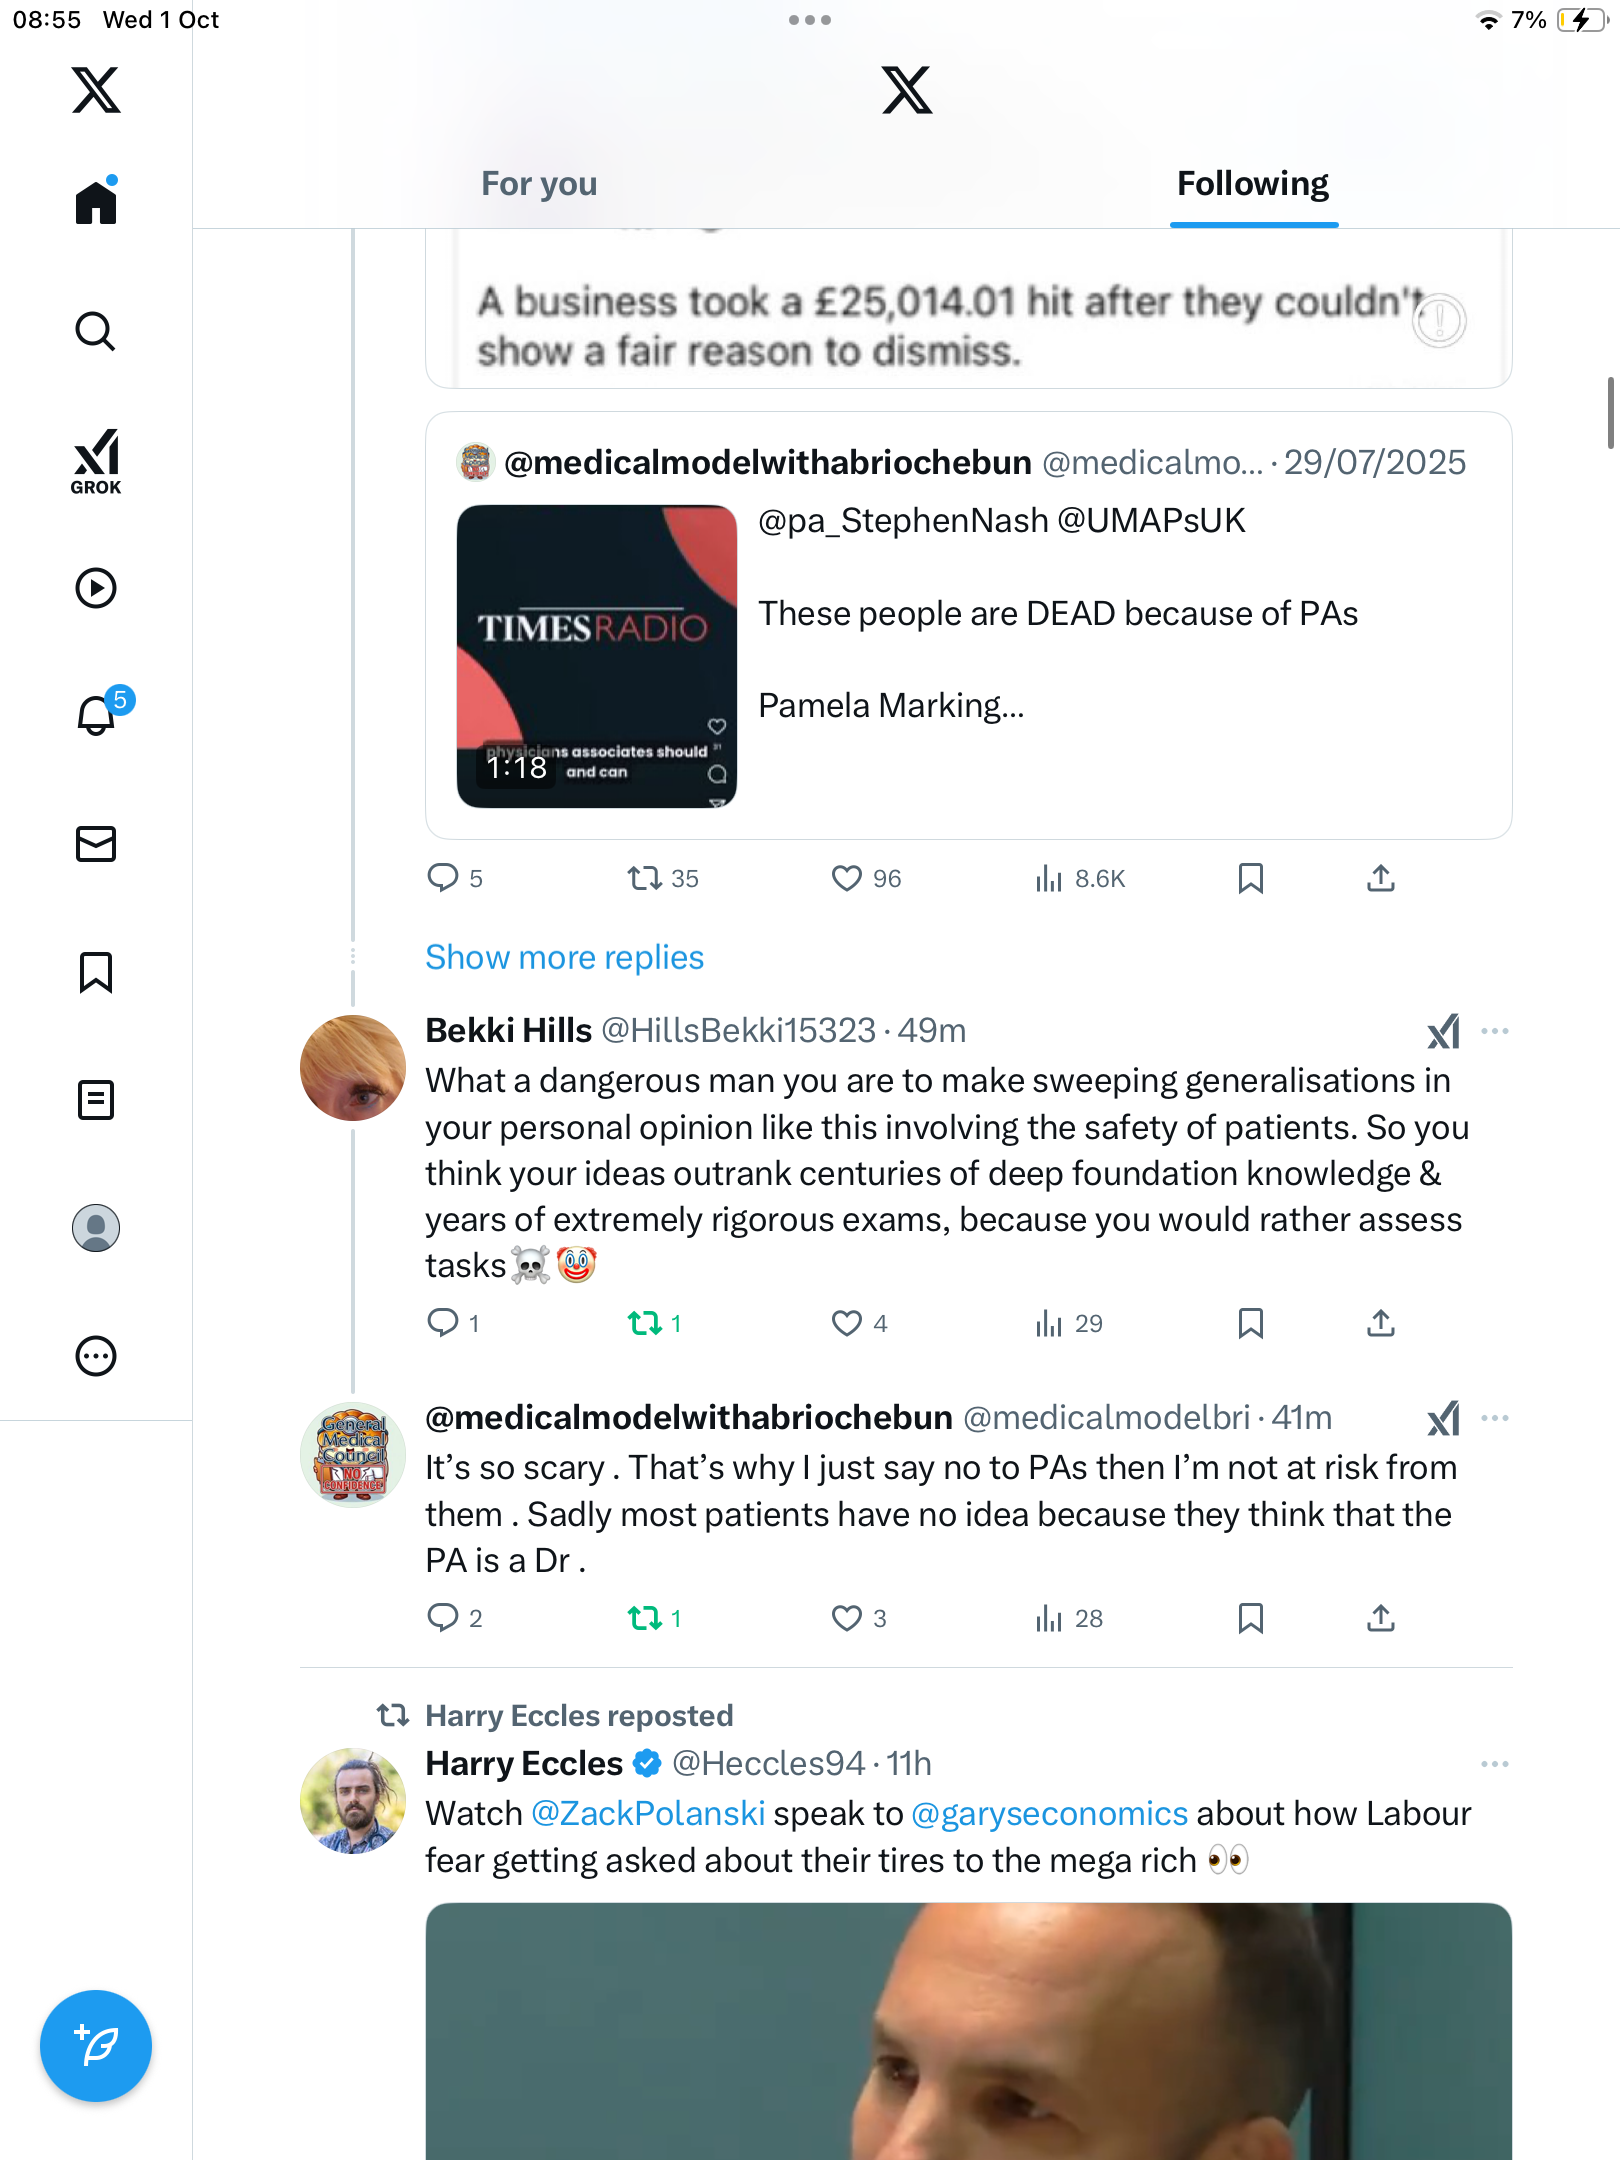Play the Times Radio video thumbnail
The width and height of the screenshot is (1620, 2160).
coord(597,656)
